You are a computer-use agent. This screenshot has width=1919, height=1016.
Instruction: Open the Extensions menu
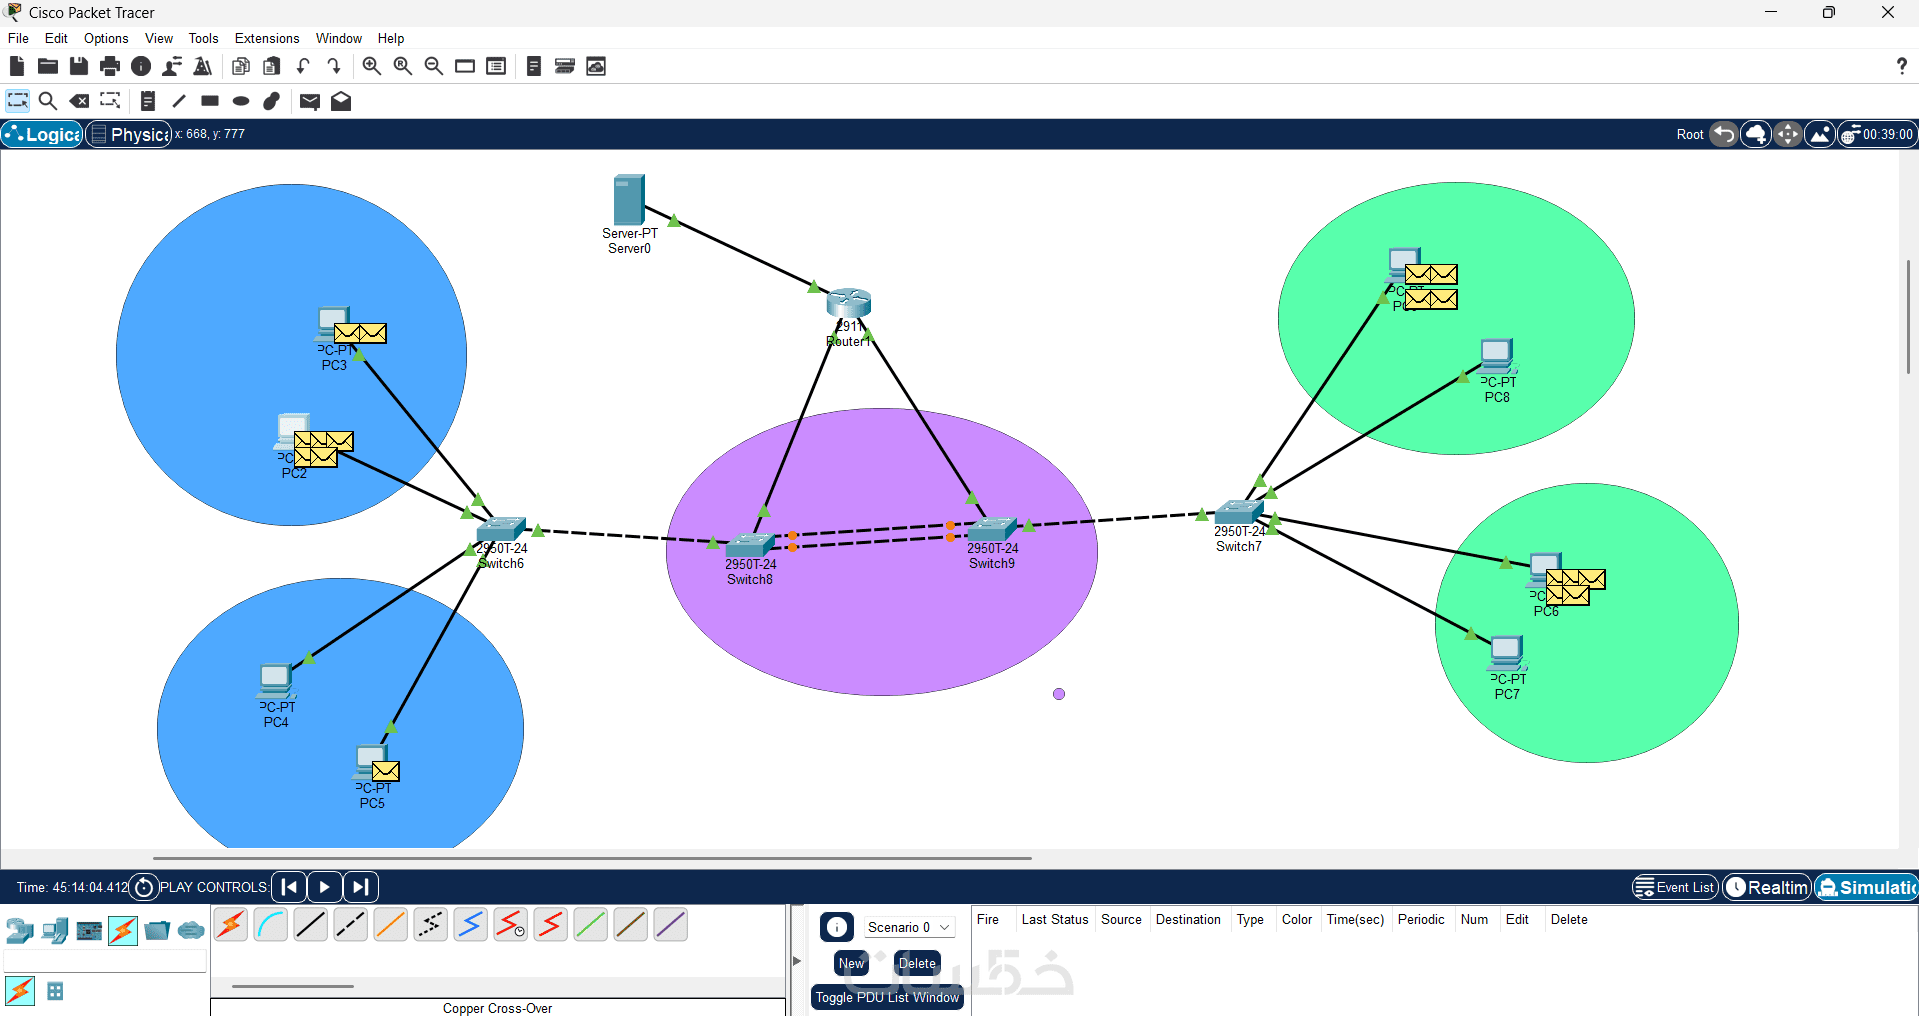click(x=267, y=38)
